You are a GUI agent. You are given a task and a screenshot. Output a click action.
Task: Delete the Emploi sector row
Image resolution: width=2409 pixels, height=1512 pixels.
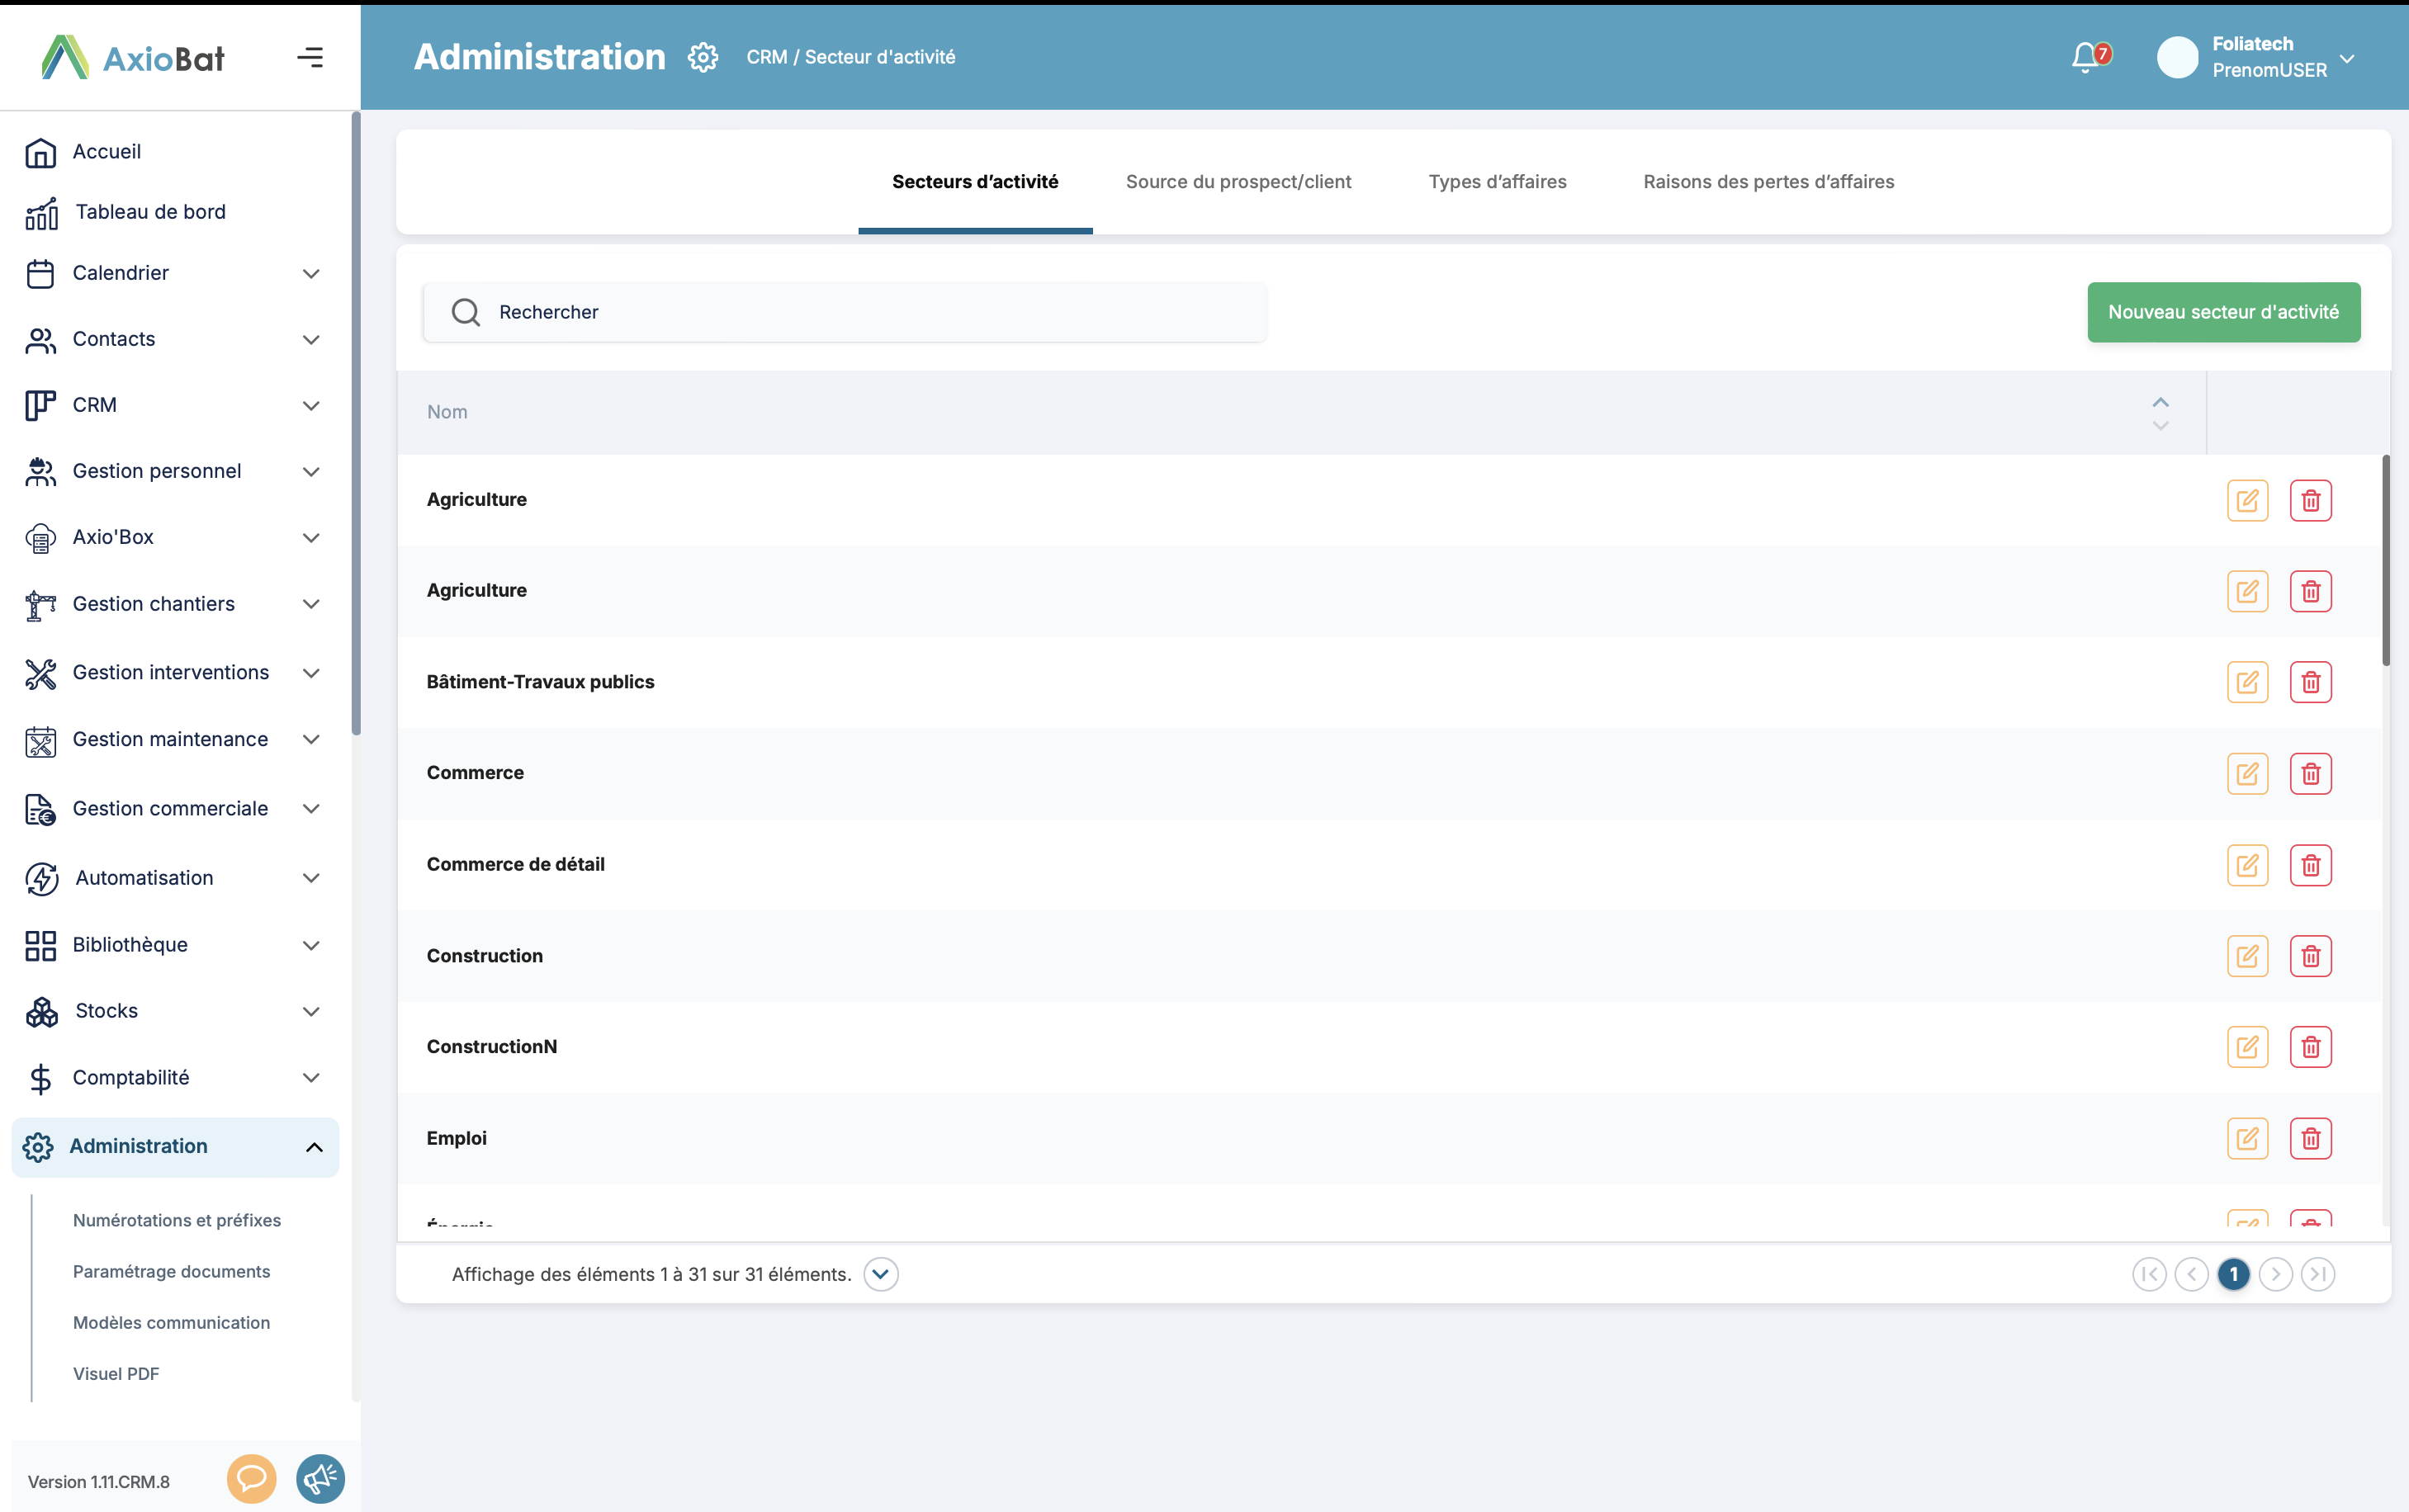coord(2310,1138)
